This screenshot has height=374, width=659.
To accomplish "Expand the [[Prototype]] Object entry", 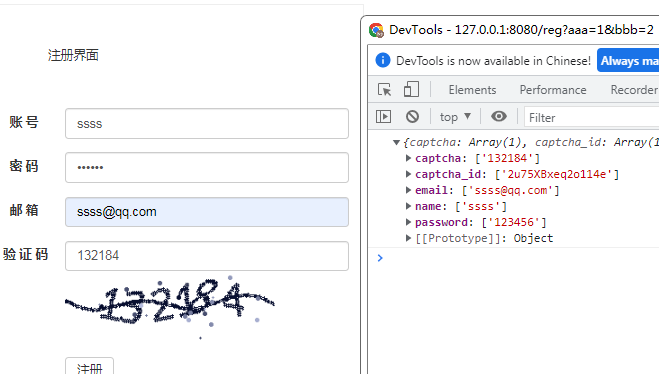I will 408,238.
